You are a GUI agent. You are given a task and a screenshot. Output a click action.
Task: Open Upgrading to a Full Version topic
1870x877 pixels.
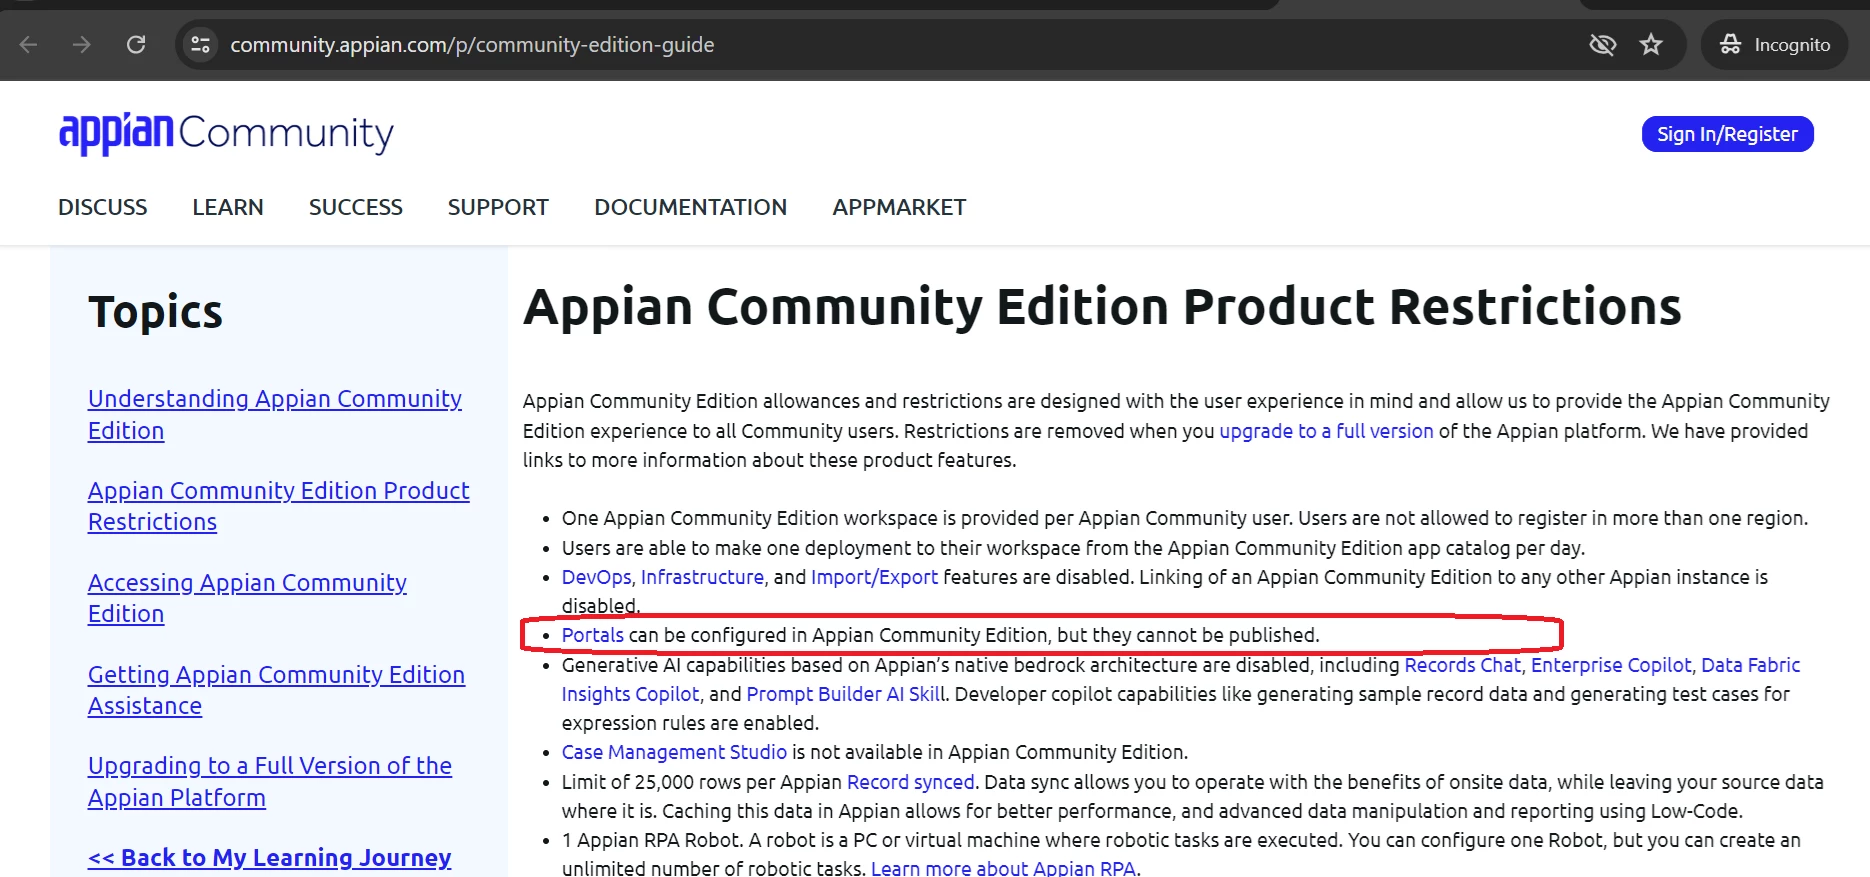click(x=270, y=781)
